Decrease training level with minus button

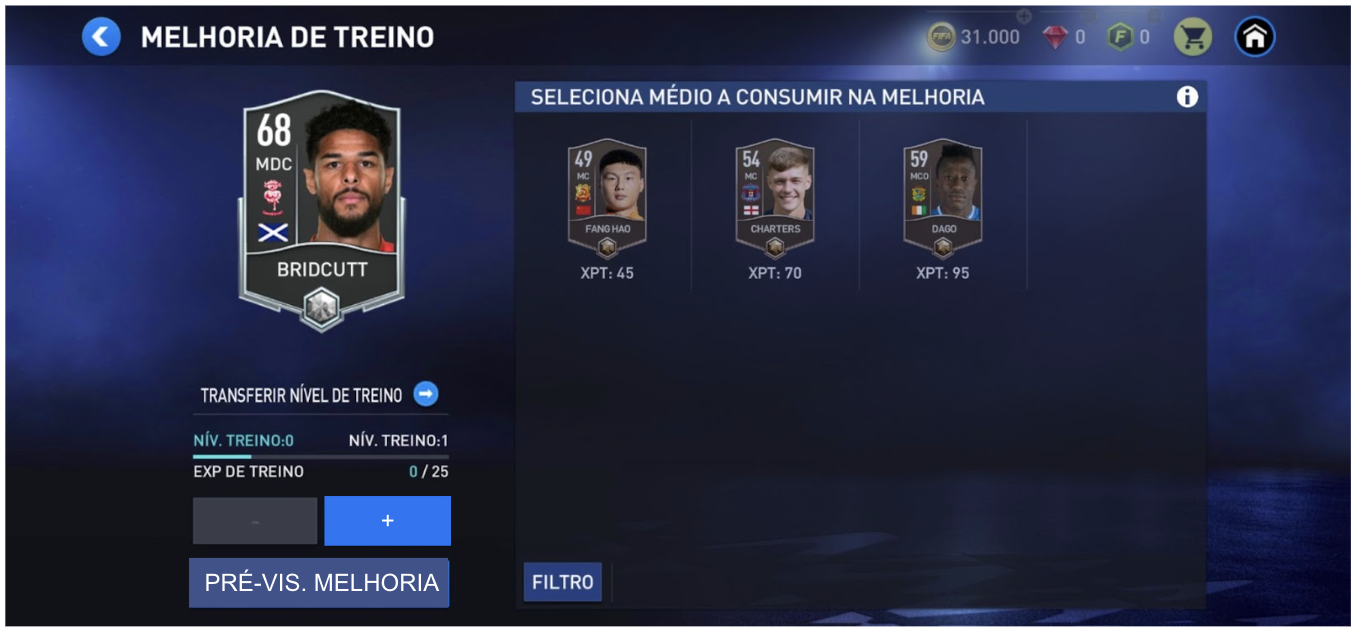click(255, 521)
